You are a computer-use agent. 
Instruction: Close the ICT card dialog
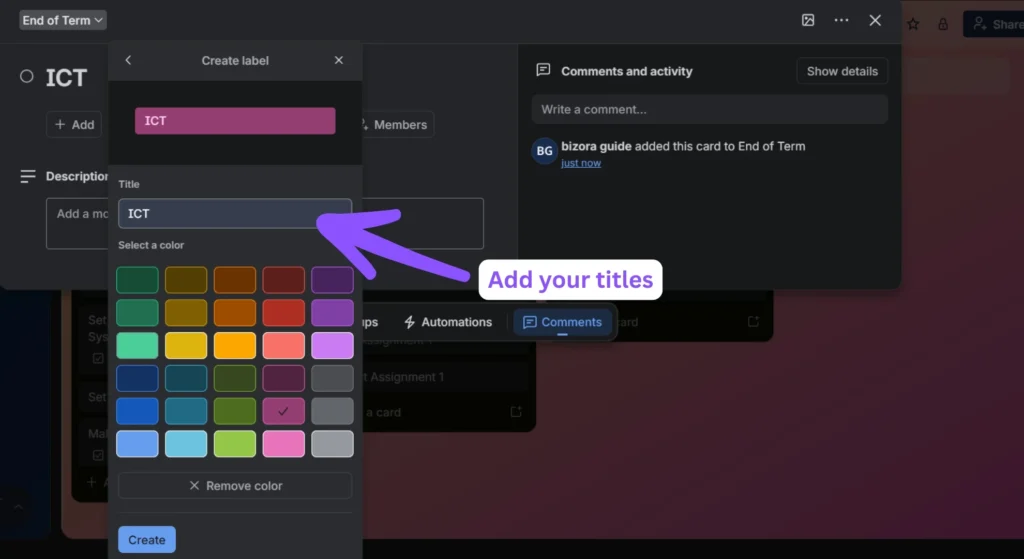pyautogui.click(x=875, y=20)
